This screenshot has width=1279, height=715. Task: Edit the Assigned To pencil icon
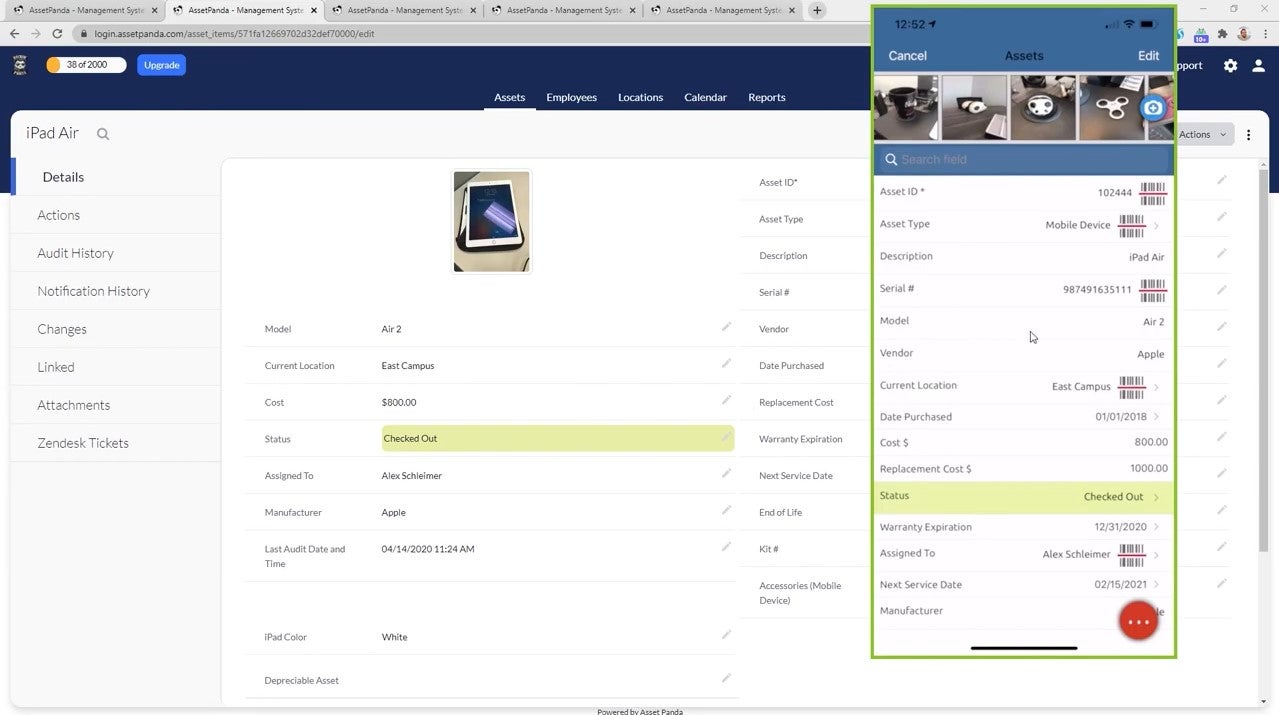click(x=726, y=474)
